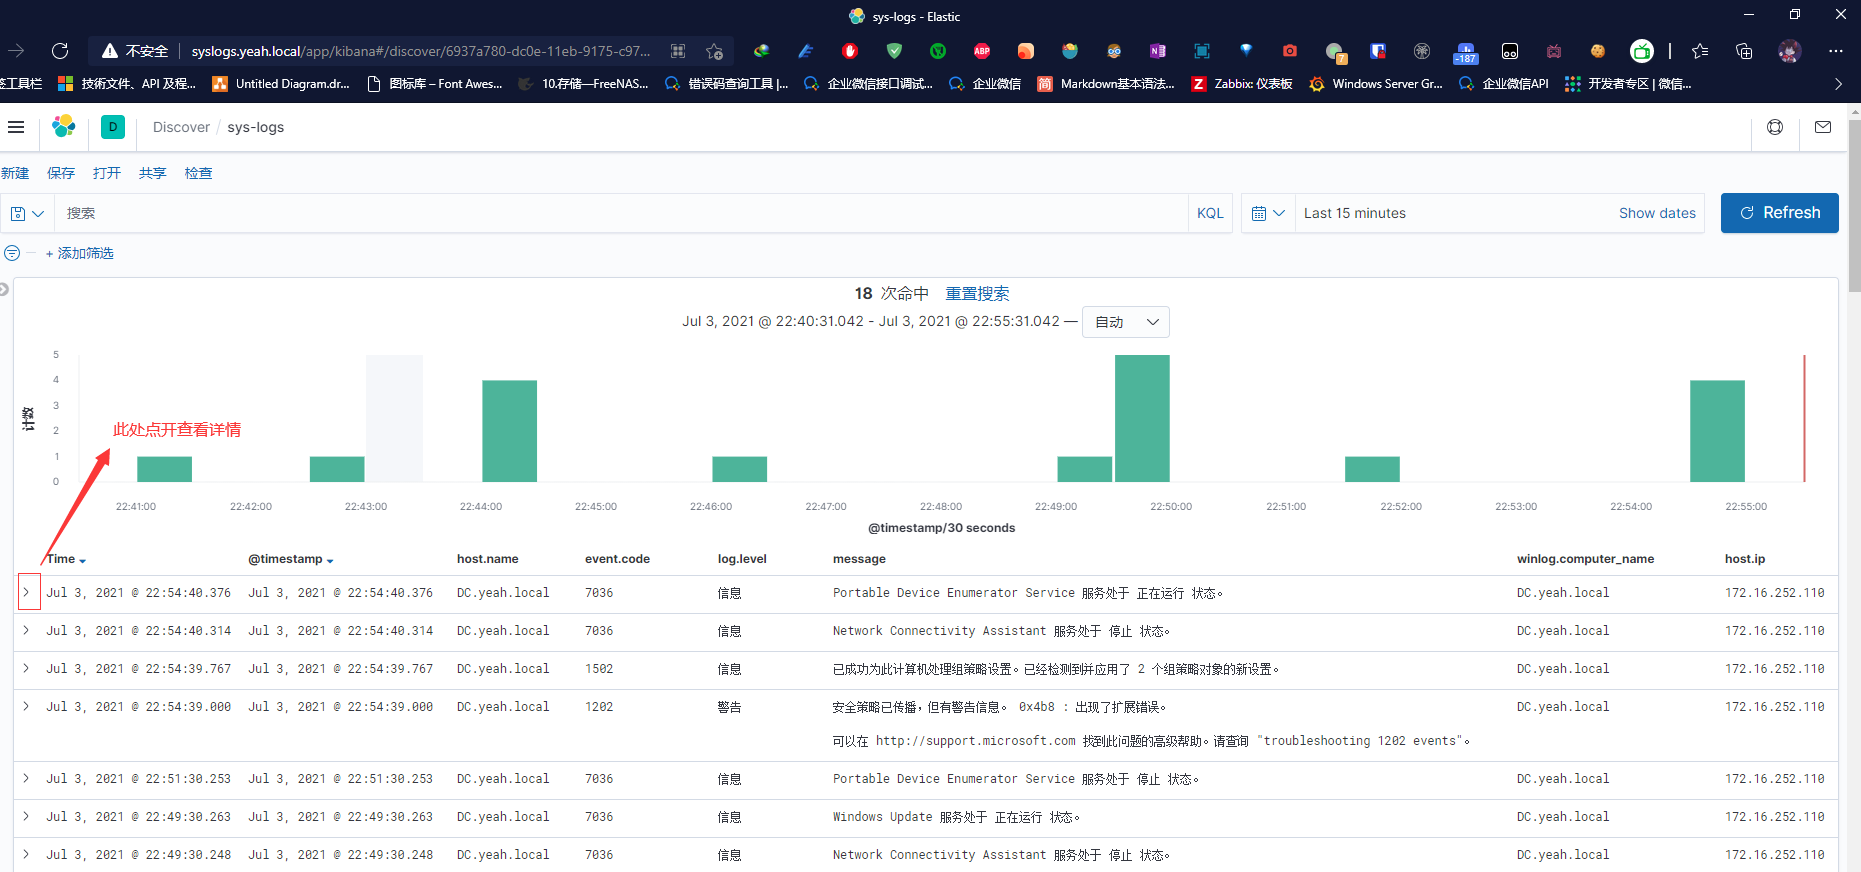The image size is (1861, 872).
Task: Click the Last 15 minutes time range
Action: (x=1354, y=213)
